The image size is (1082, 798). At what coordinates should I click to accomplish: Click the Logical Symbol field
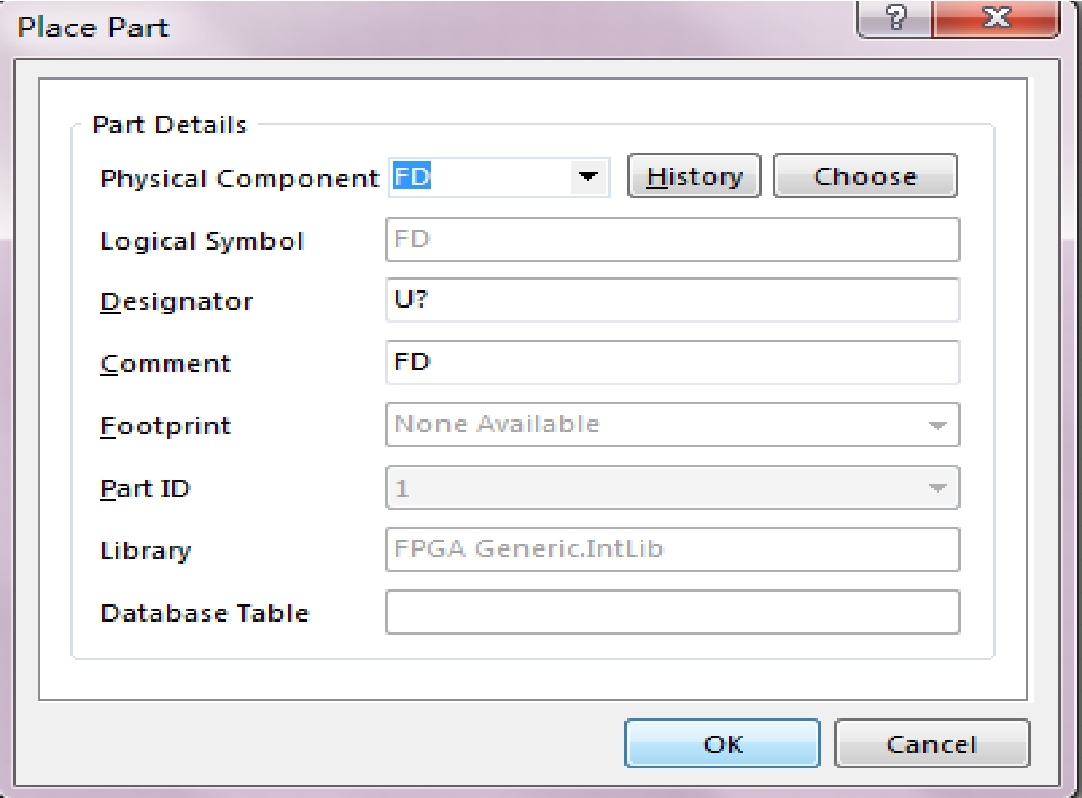point(672,240)
